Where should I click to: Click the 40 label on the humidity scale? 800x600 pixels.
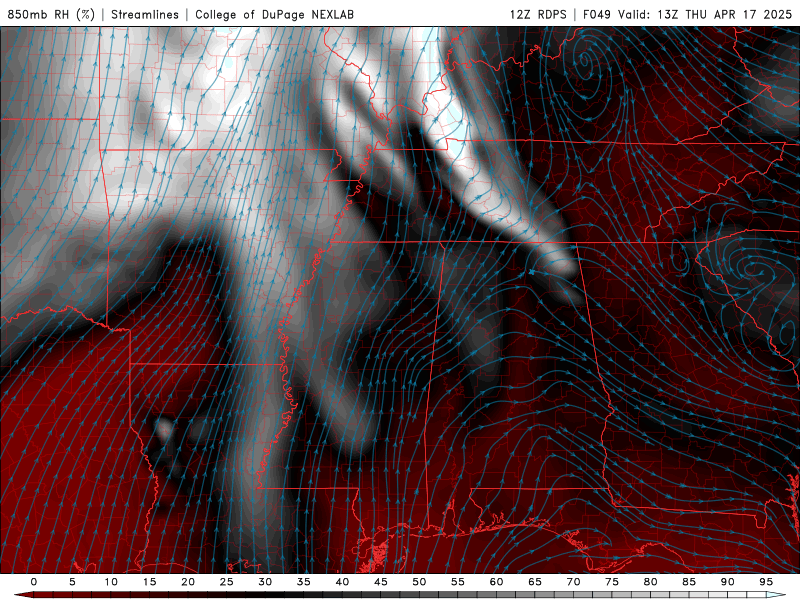[x=342, y=582]
